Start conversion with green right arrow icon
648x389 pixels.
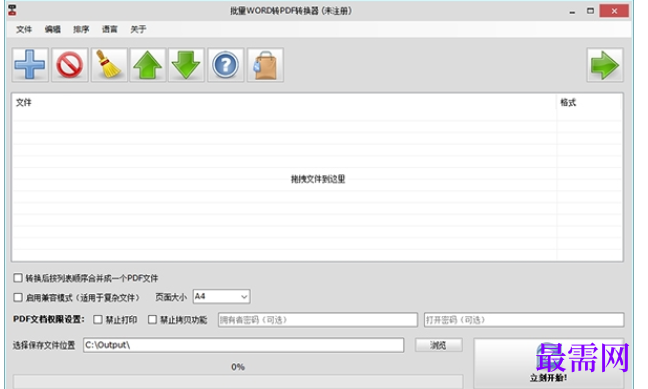[x=605, y=65]
